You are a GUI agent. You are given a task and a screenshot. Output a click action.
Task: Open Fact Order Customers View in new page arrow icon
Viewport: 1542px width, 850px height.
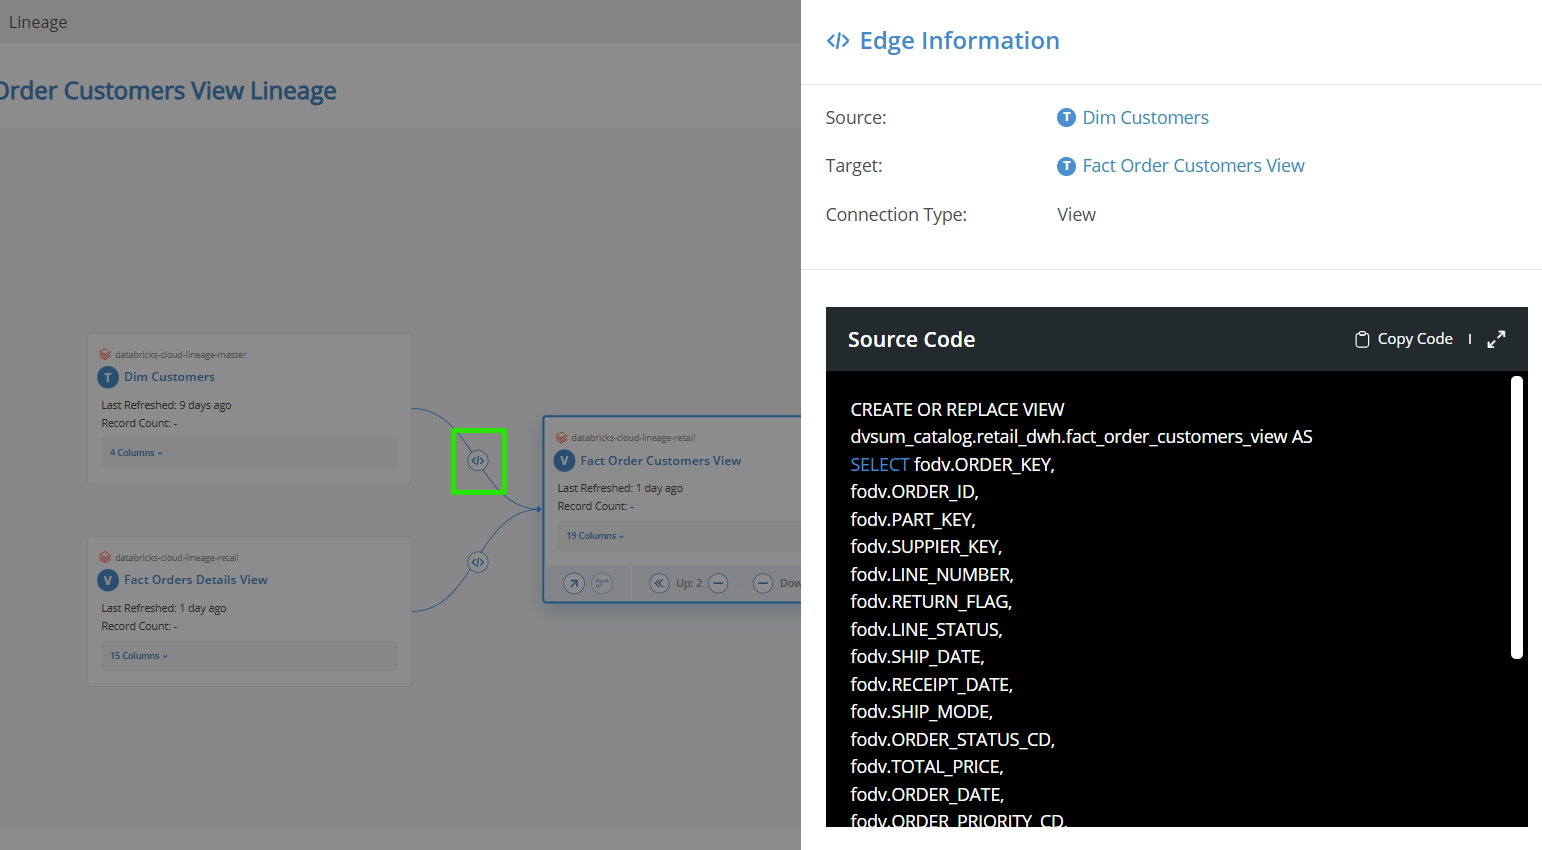574,583
